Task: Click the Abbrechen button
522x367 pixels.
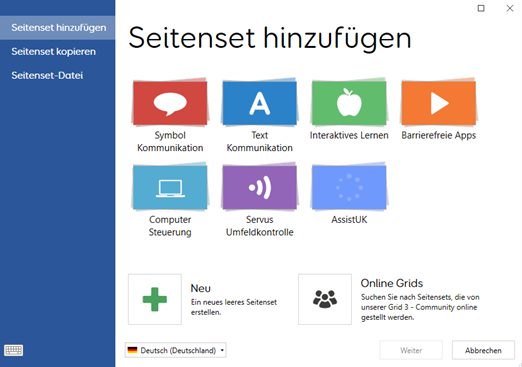Action: [483, 350]
